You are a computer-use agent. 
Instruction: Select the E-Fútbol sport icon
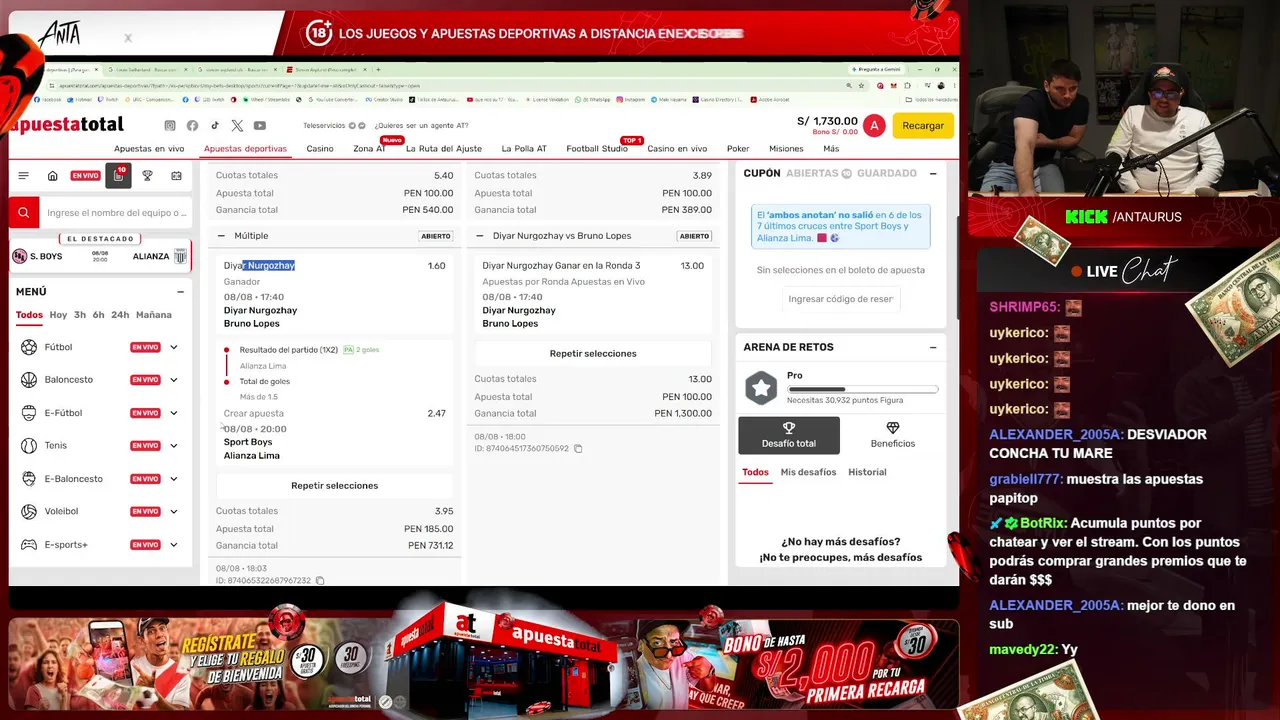pyautogui.click(x=29, y=413)
